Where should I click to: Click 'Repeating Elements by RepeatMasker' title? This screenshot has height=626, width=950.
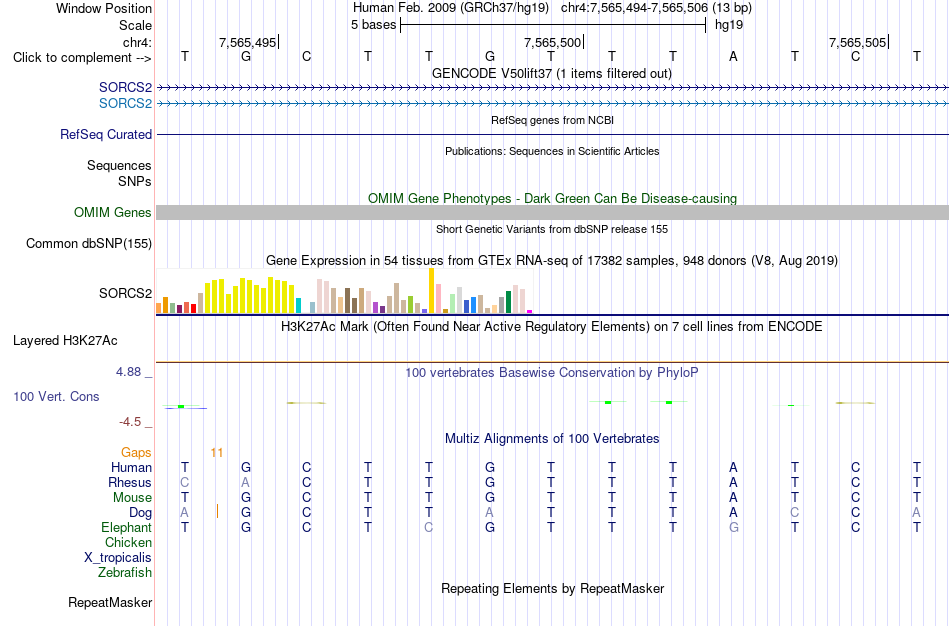(553, 588)
